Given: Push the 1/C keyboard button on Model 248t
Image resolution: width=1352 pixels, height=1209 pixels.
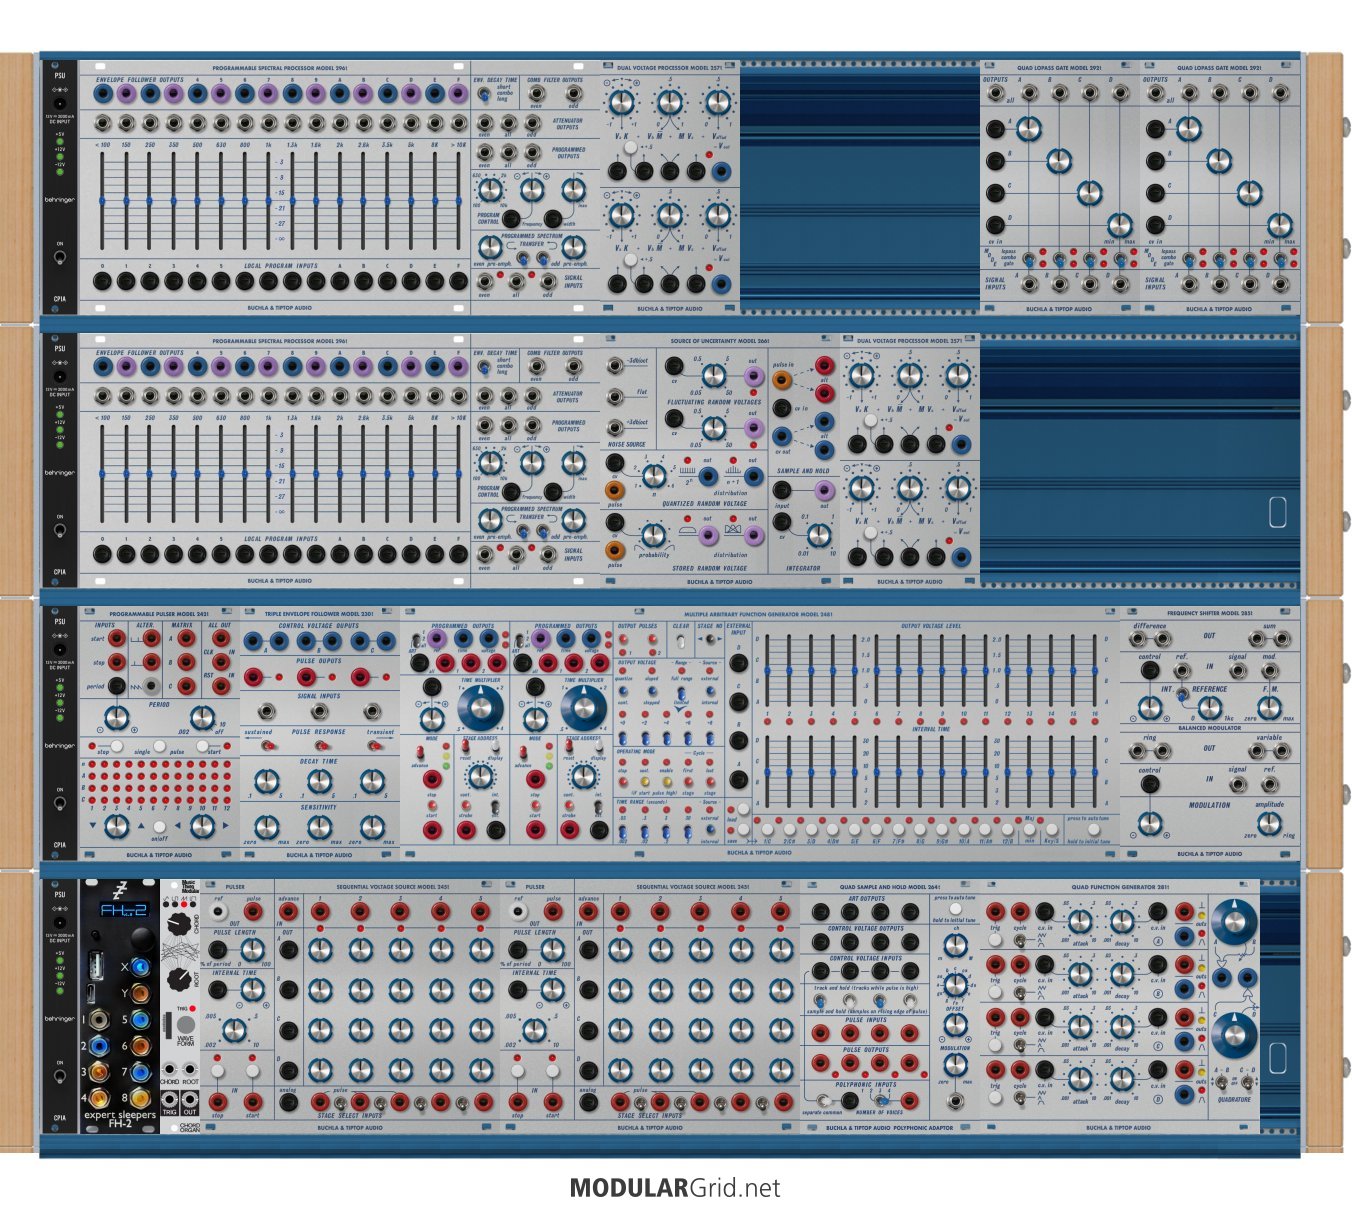Looking at the screenshot, I should (x=767, y=830).
